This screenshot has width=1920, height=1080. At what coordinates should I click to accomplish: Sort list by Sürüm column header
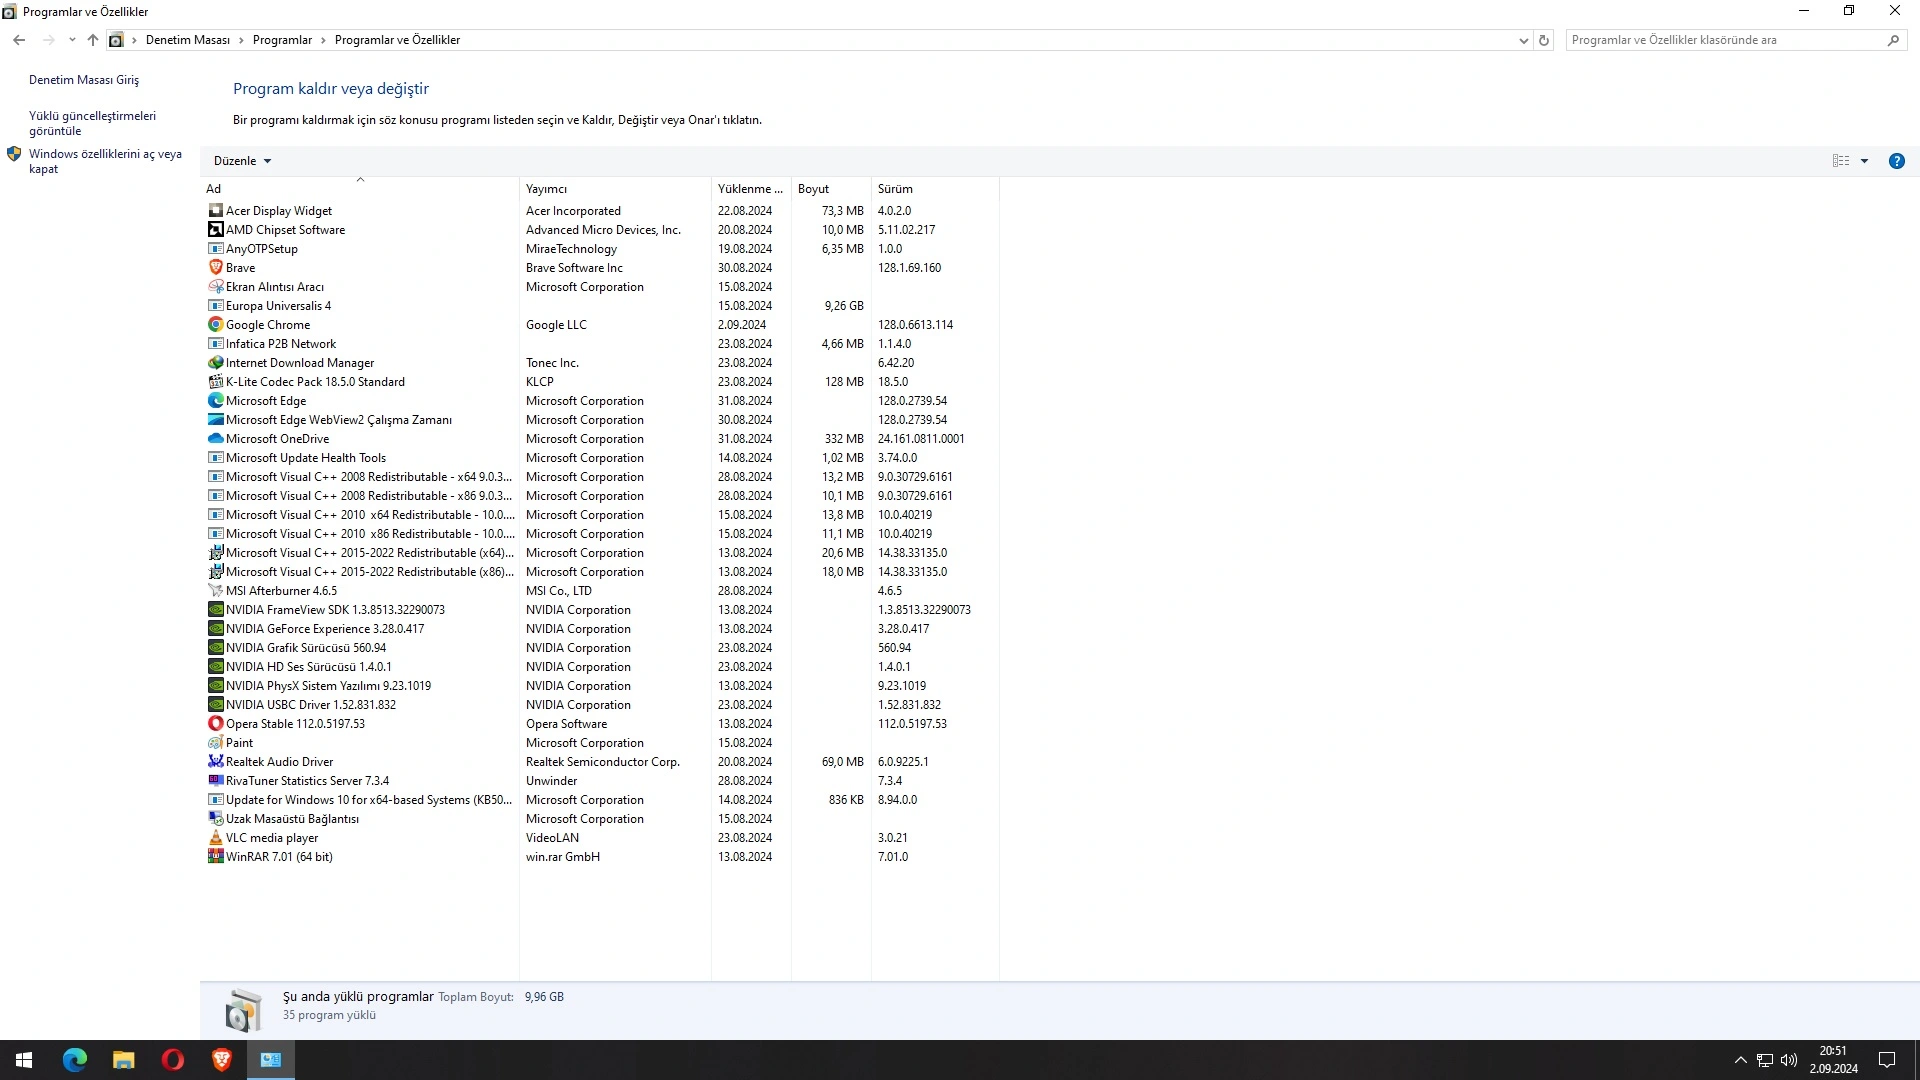[935, 189]
